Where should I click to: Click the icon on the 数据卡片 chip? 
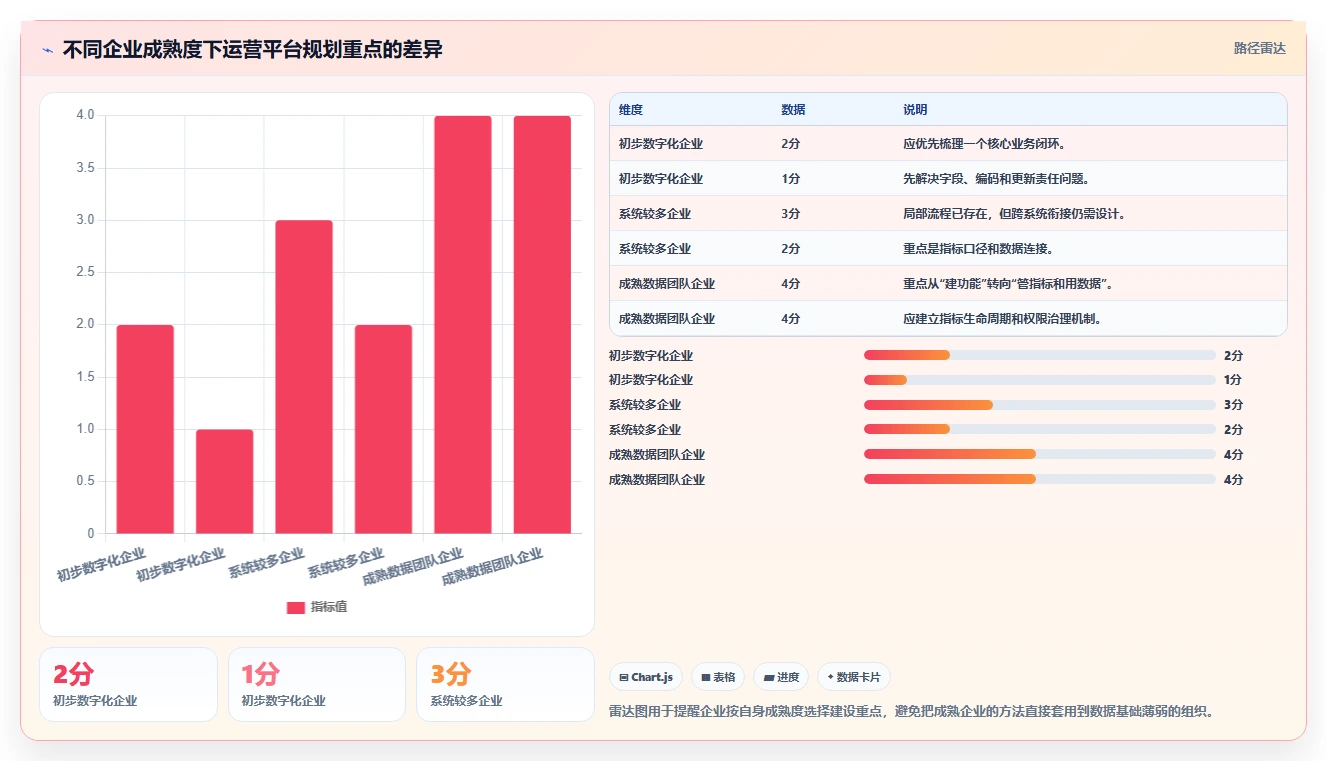(830, 677)
